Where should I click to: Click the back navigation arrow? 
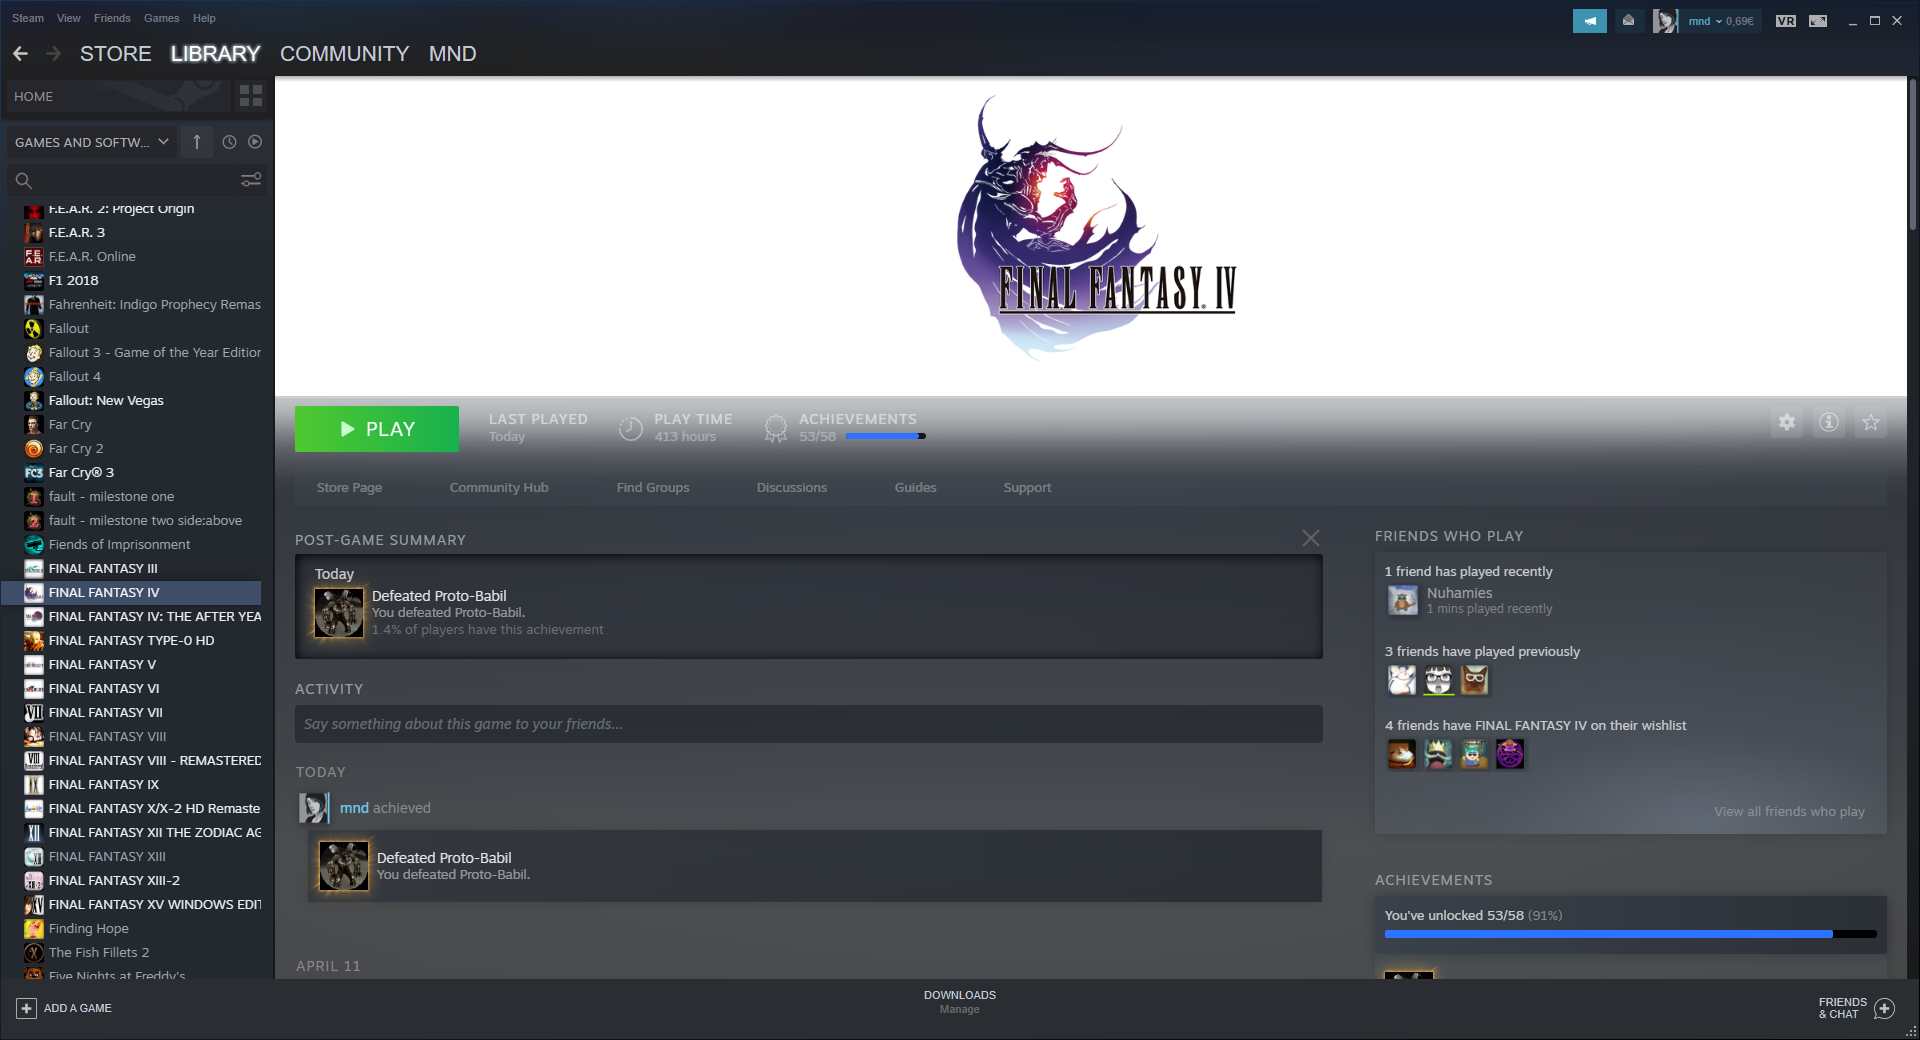[x=20, y=54]
